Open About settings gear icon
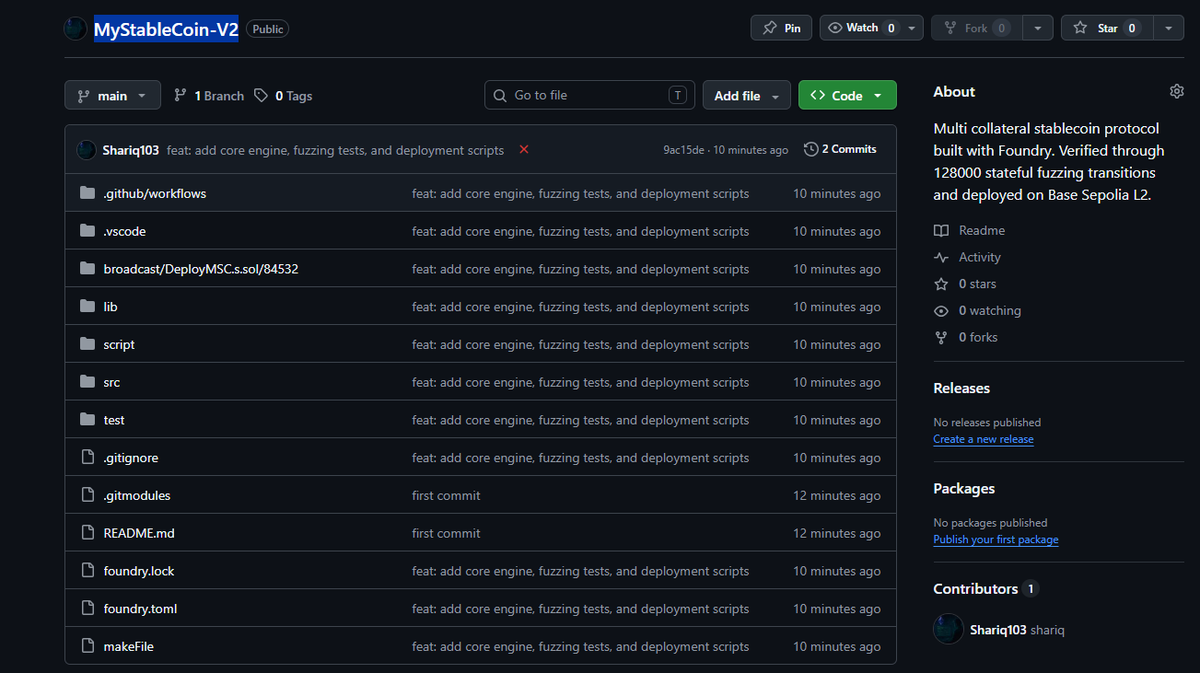This screenshot has height=673, width=1200. click(x=1177, y=91)
